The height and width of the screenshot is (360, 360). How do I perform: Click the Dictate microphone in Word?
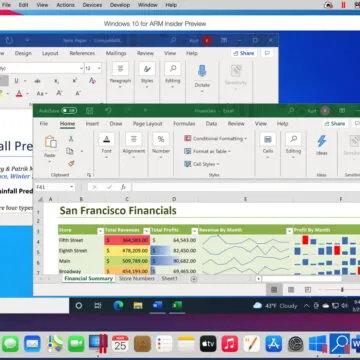pos(202,71)
